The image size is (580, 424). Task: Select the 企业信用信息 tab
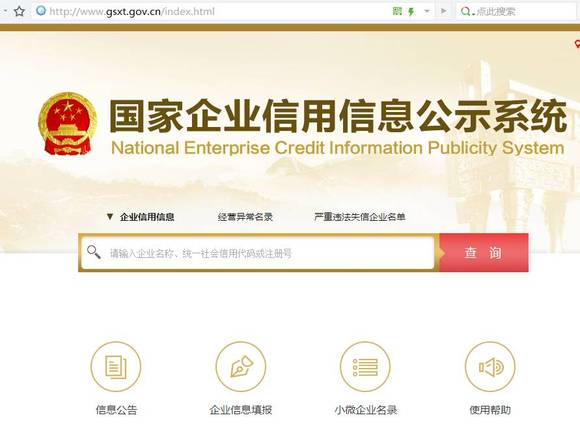[147, 217]
